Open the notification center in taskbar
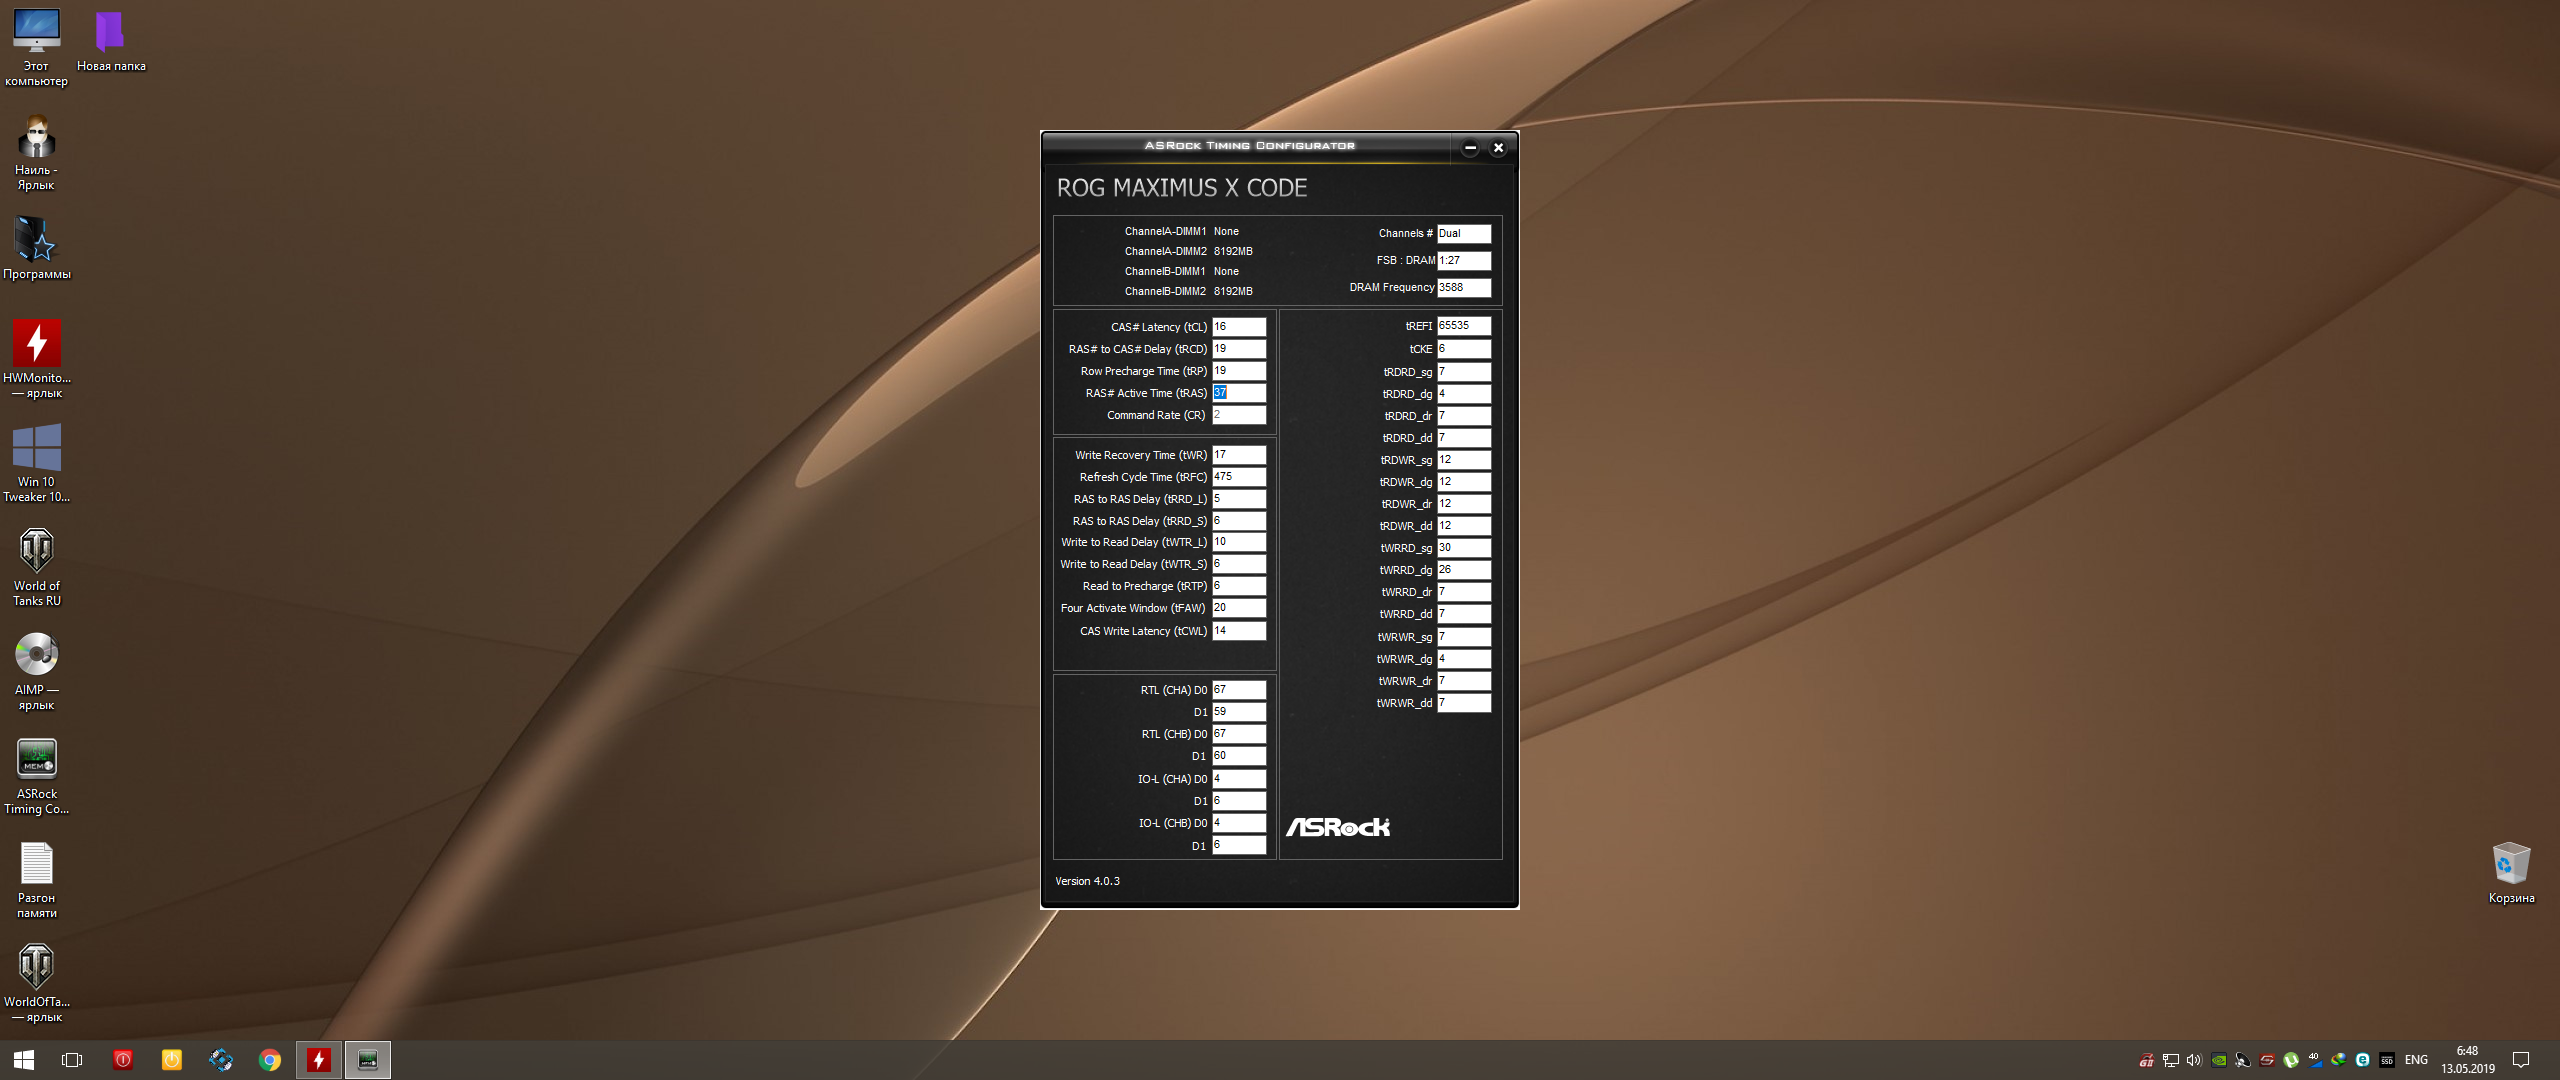Screen dimensions: 2560x1080 [2521, 1060]
